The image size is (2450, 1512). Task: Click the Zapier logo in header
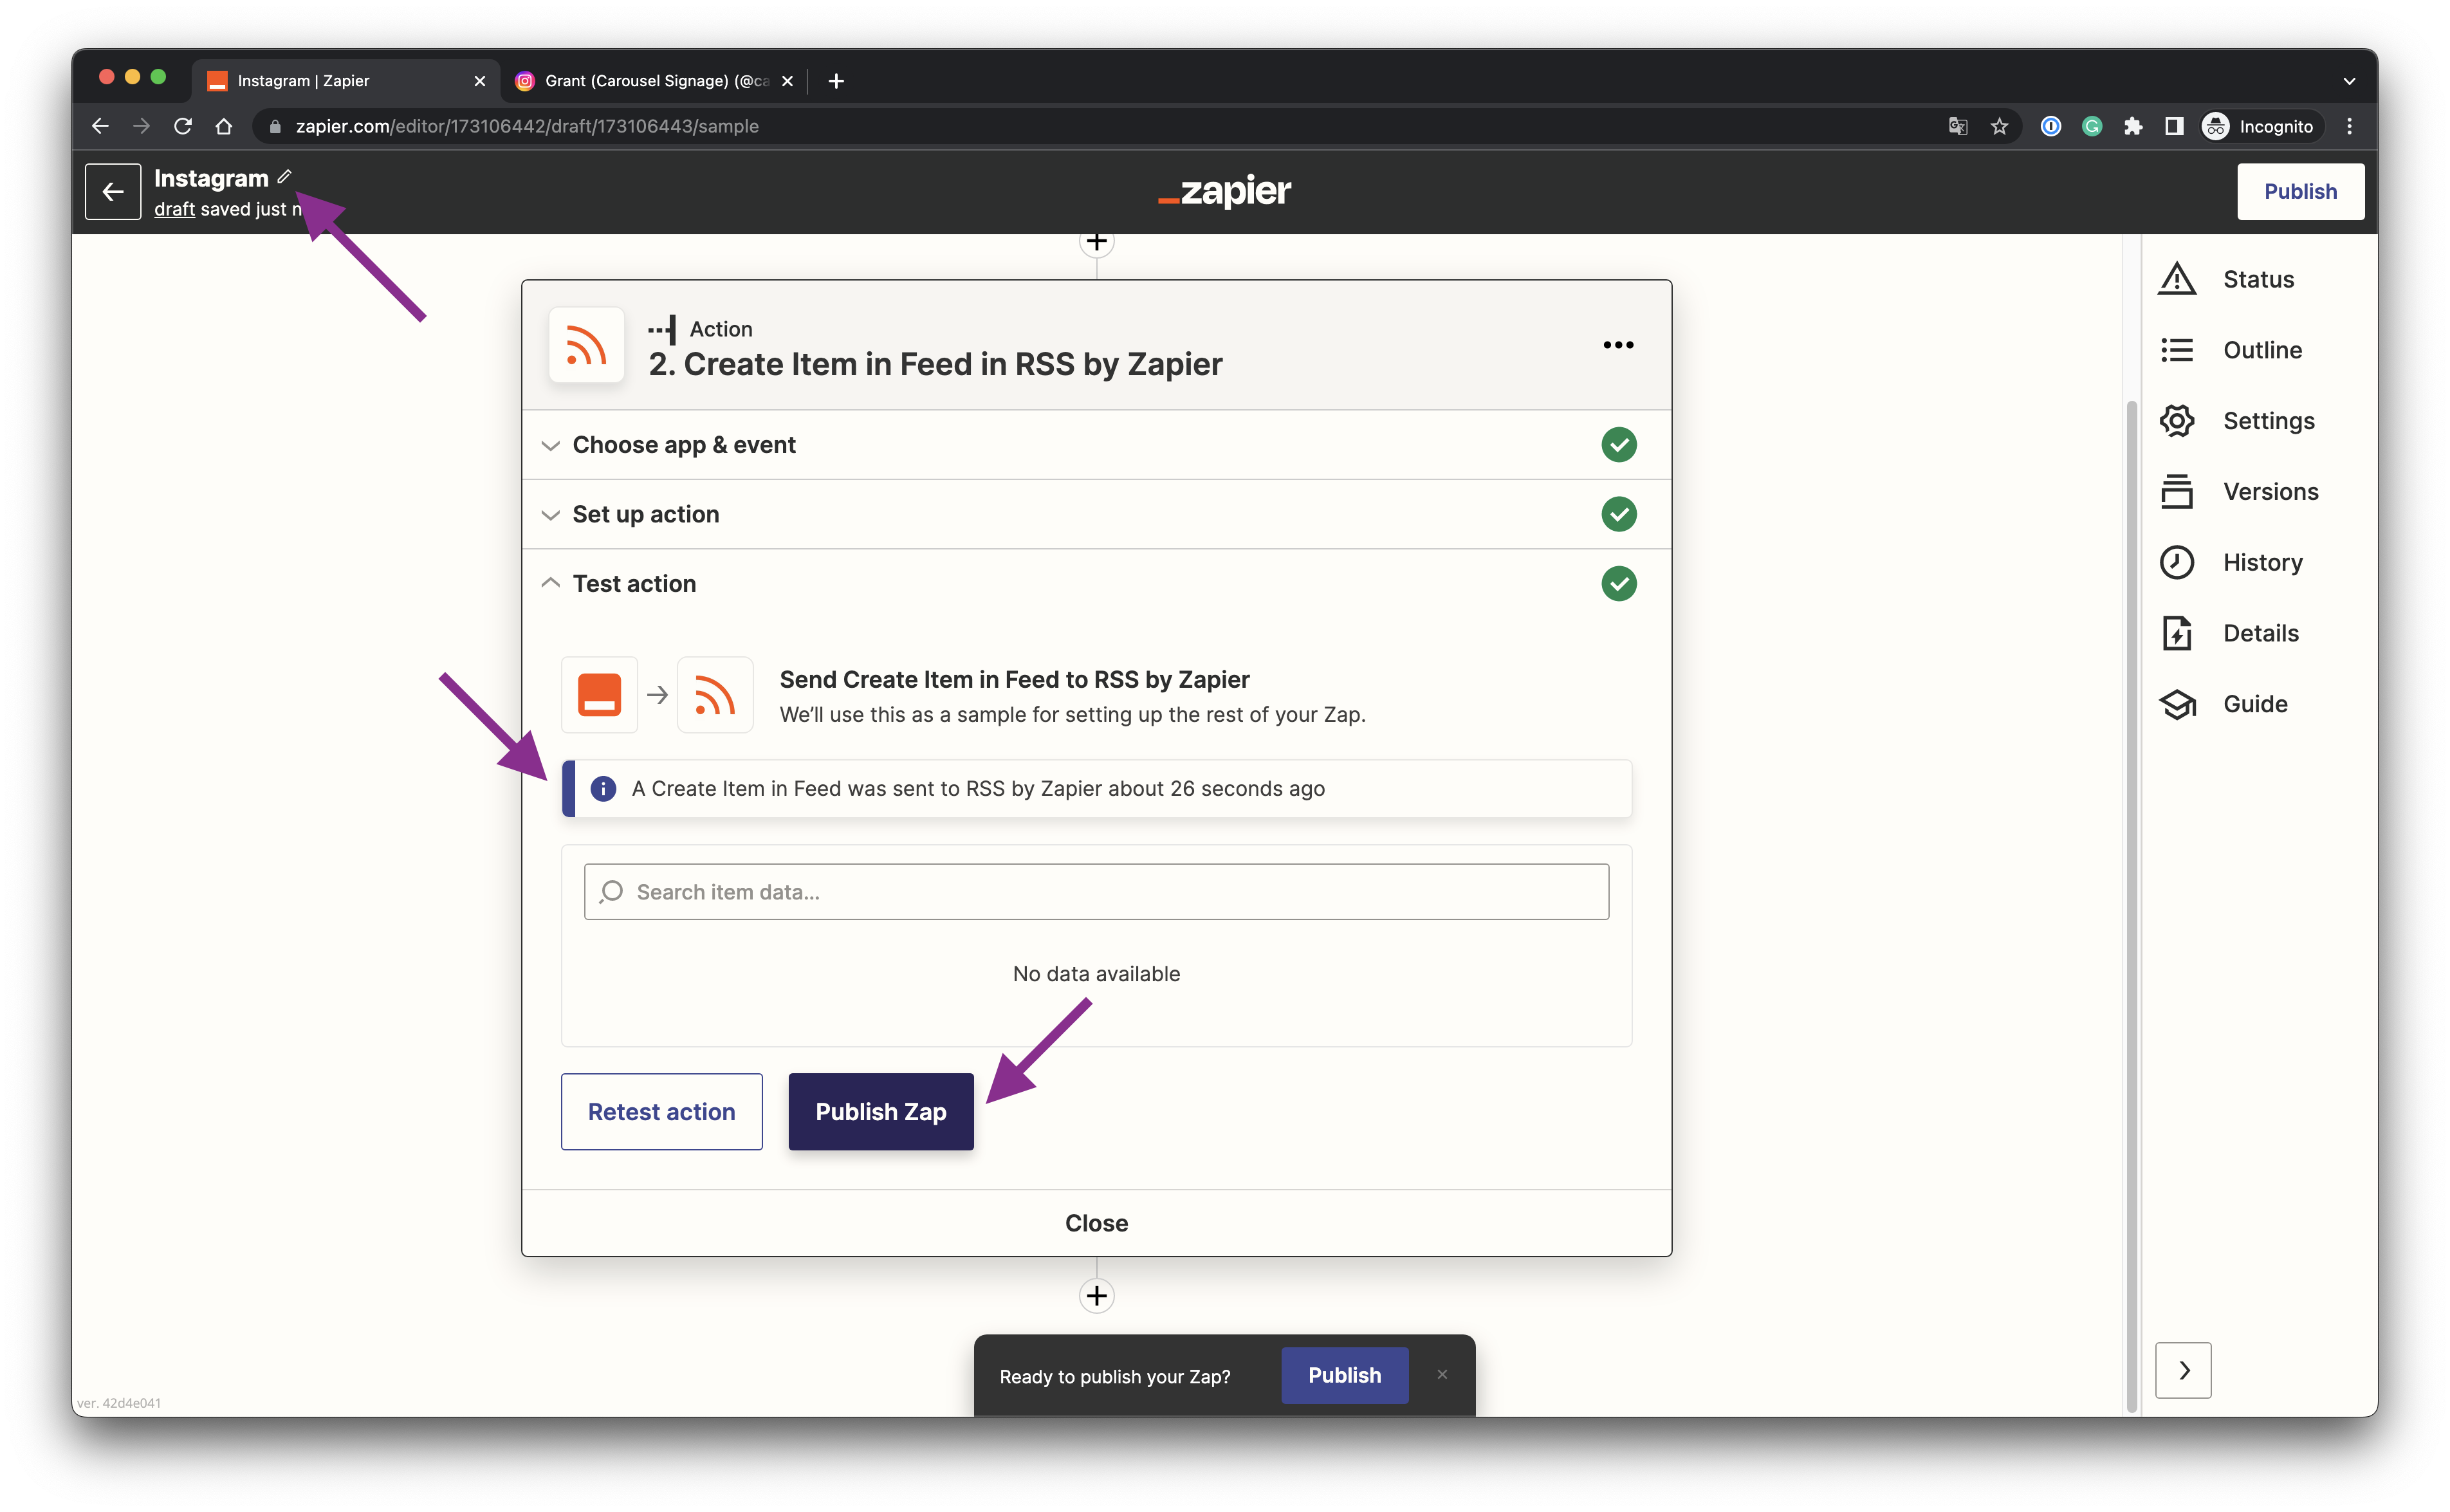(1224, 191)
